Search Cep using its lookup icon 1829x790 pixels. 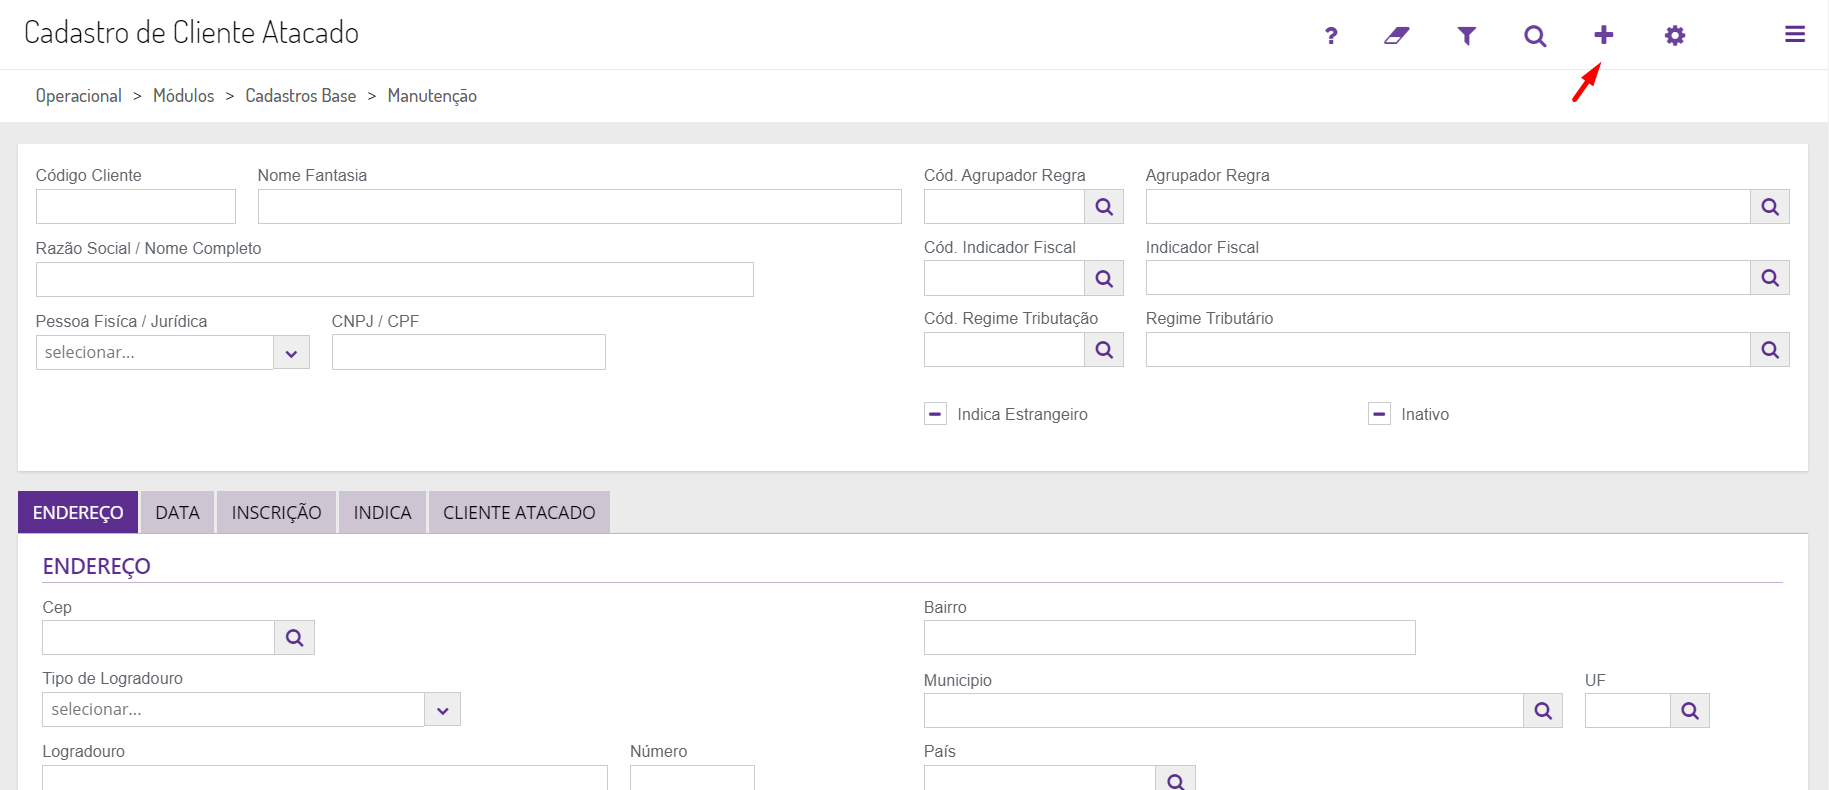point(294,638)
